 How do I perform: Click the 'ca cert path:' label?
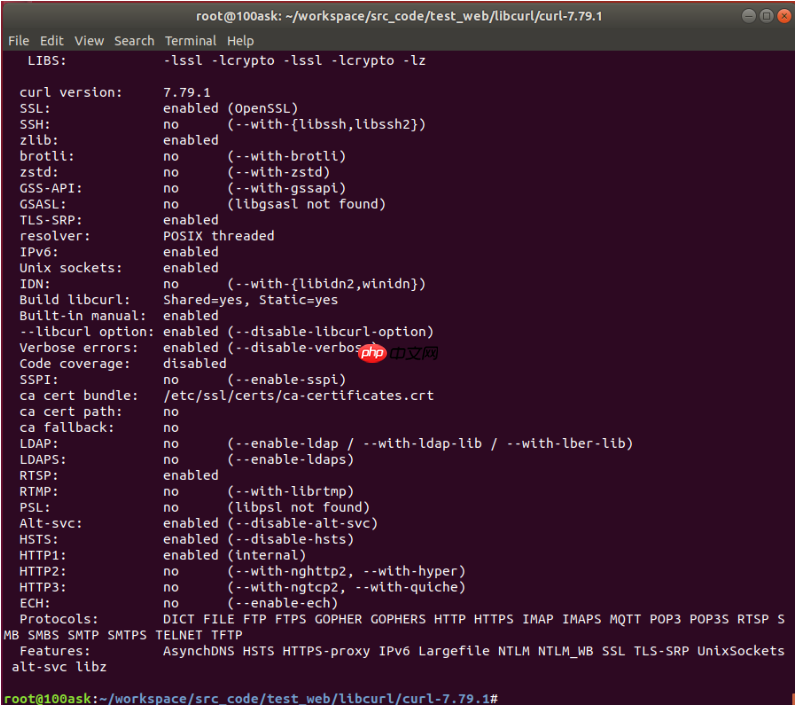point(71,412)
